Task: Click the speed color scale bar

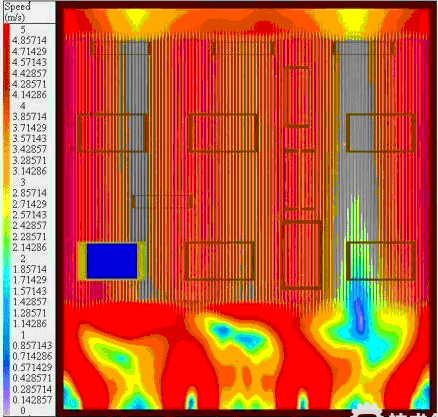Action: (x=6, y=218)
